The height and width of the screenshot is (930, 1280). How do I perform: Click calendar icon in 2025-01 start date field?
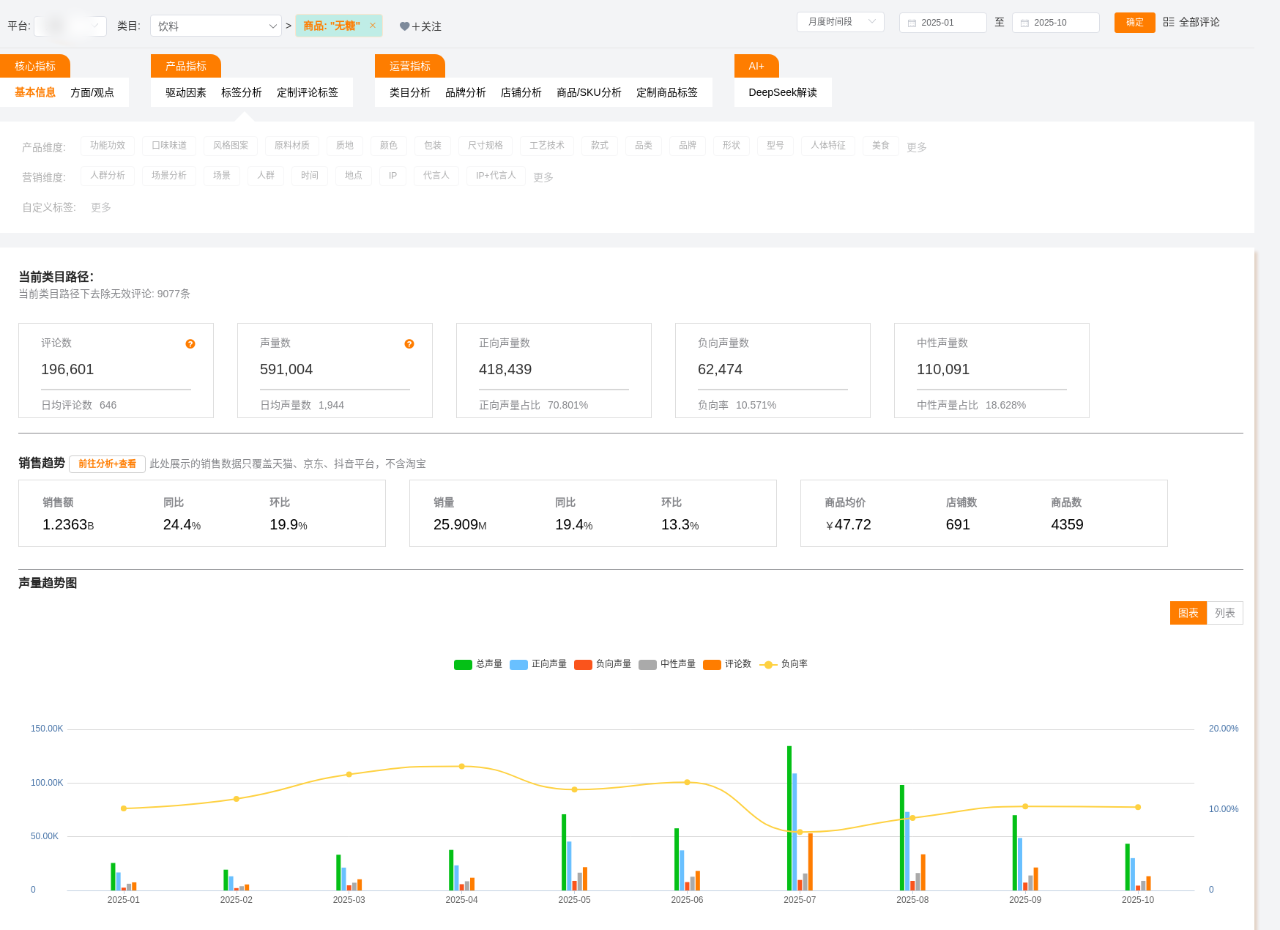click(912, 23)
